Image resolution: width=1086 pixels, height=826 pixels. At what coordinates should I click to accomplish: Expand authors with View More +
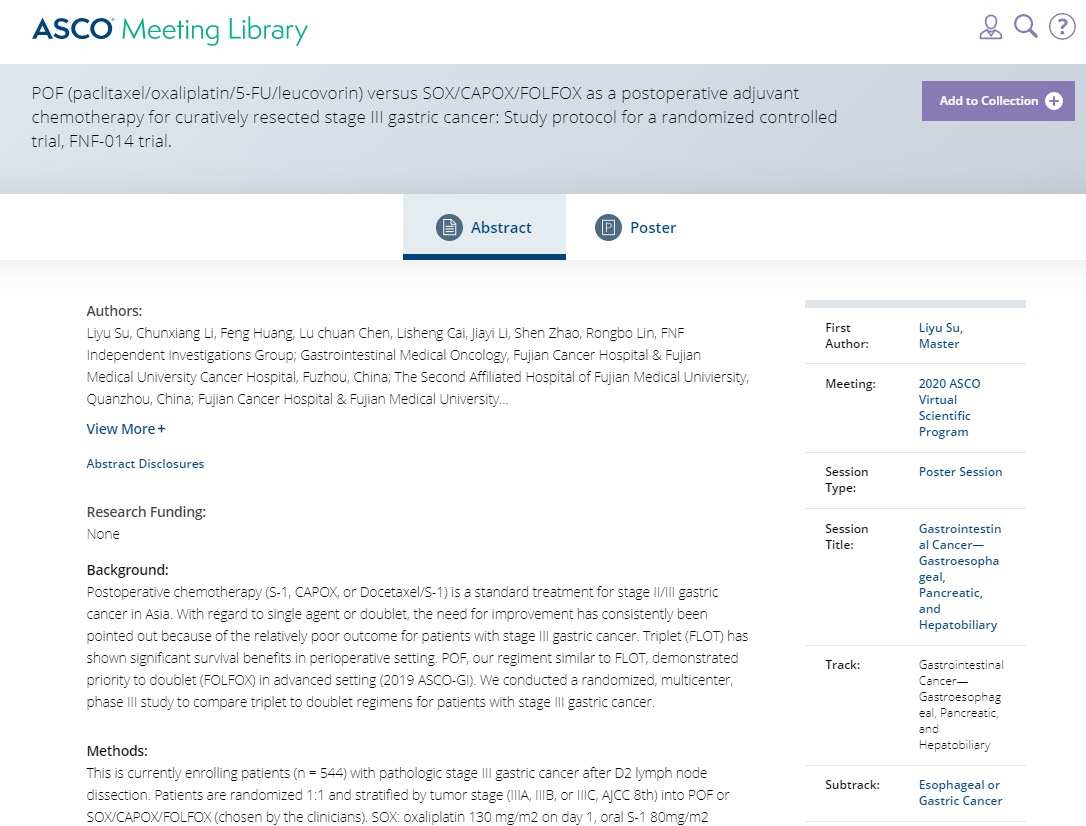[126, 429]
